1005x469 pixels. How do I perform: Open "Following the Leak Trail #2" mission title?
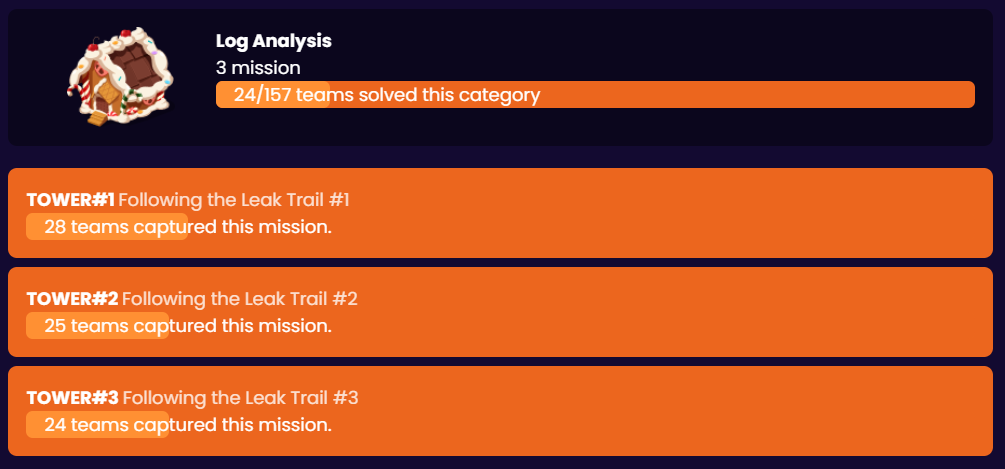tap(240, 299)
